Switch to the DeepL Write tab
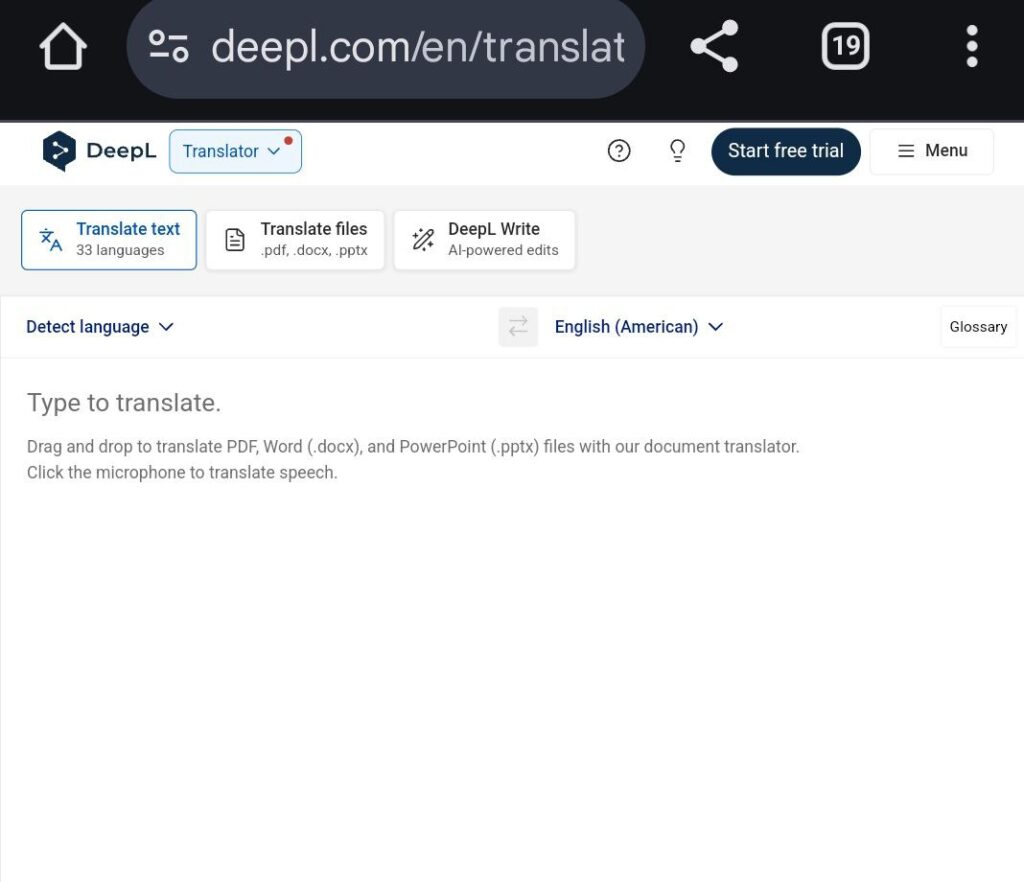This screenshot has height=882, width=1024. pos(485,240)
